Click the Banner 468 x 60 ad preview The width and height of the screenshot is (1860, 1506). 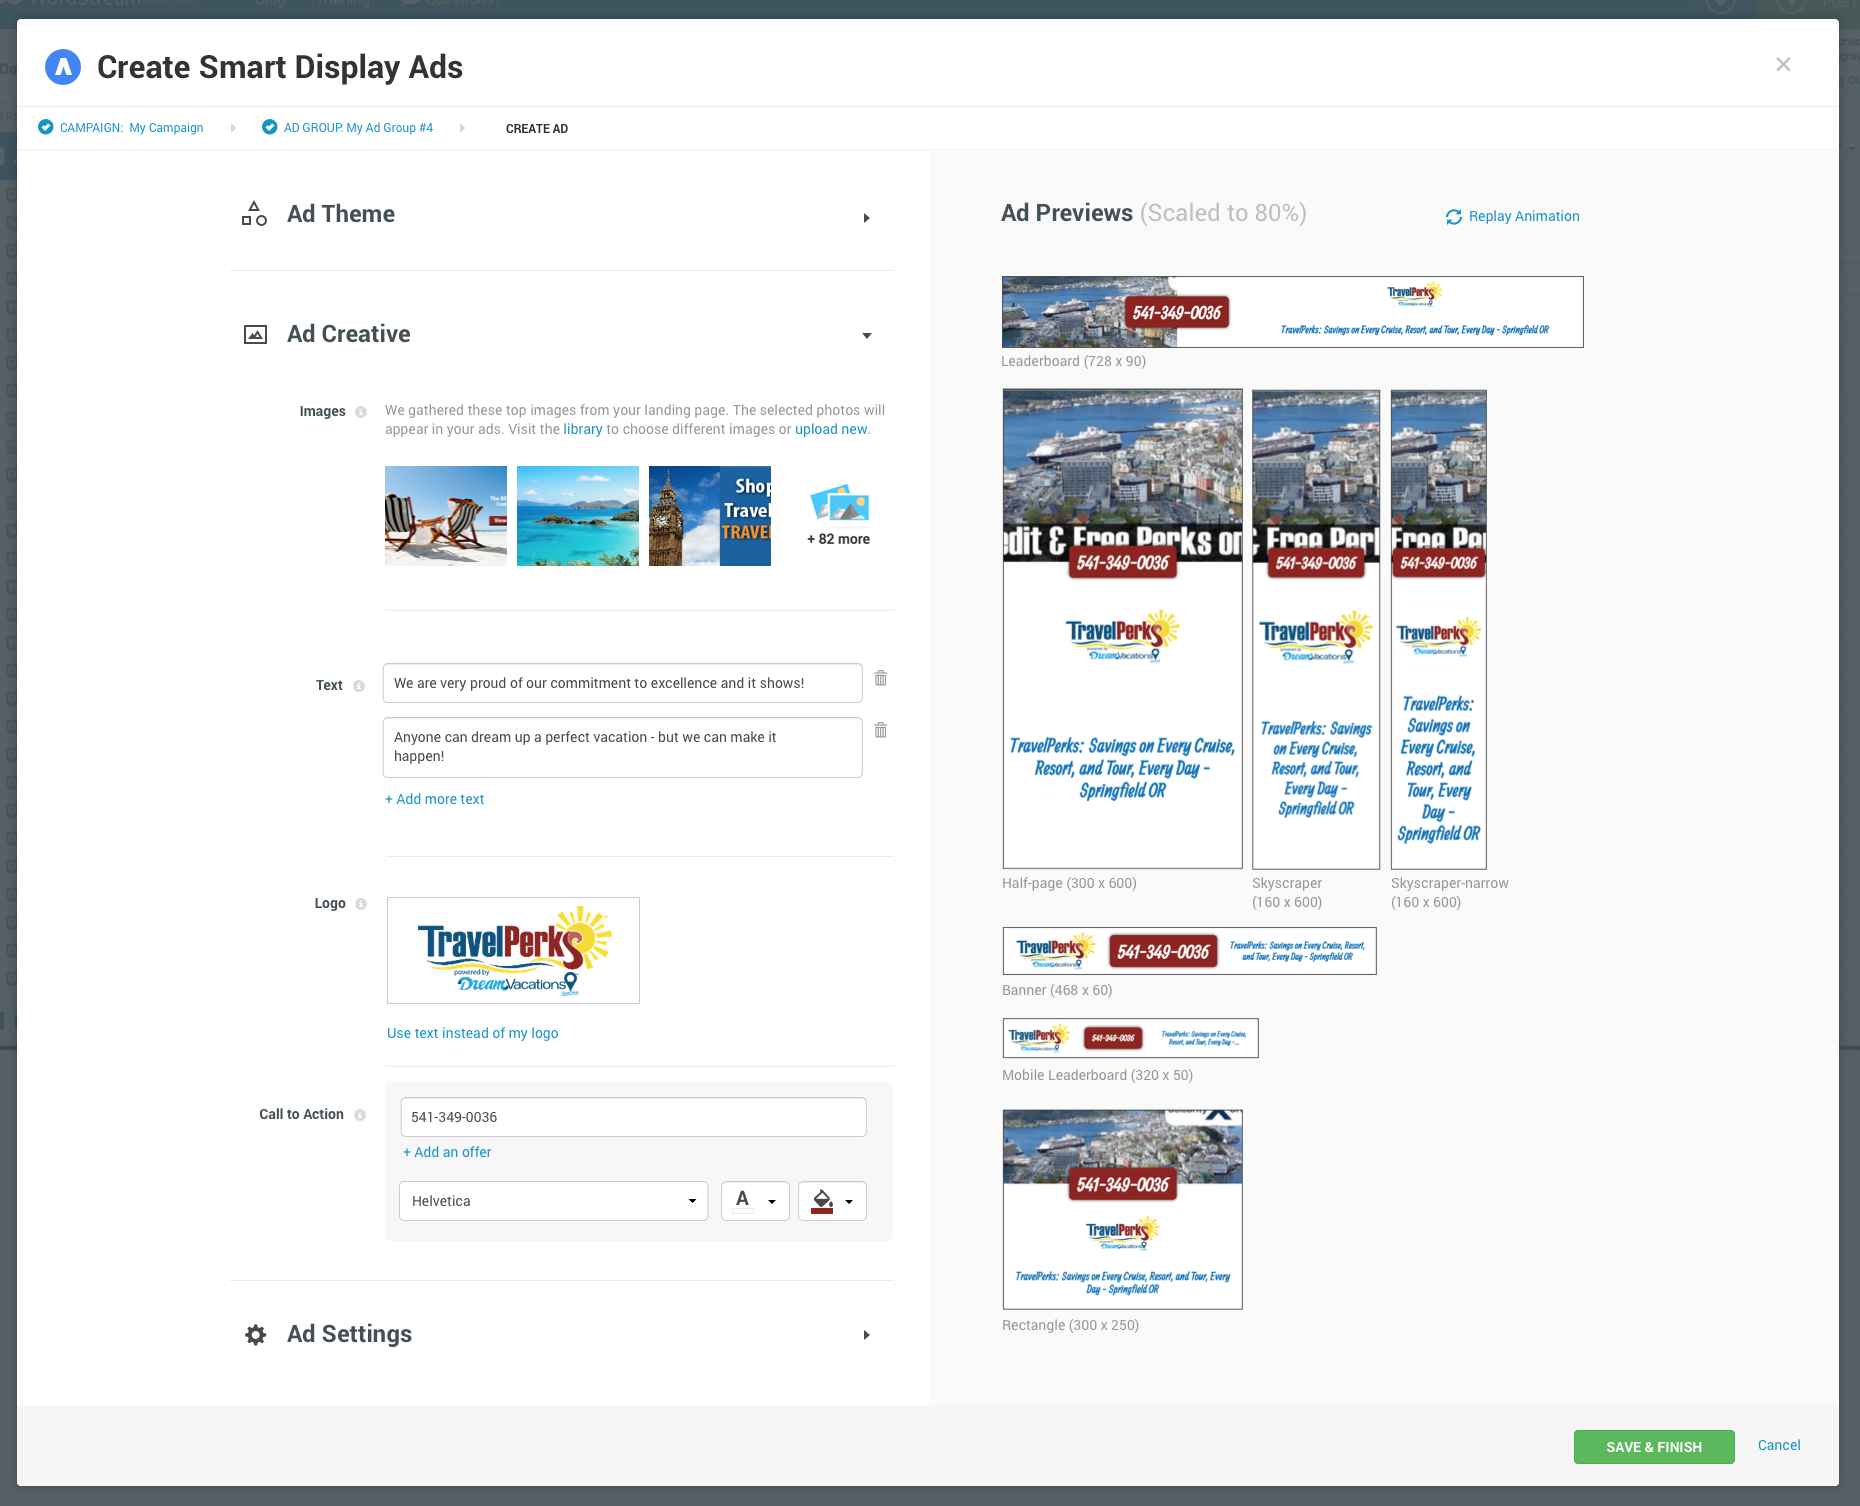point(1189,951)
